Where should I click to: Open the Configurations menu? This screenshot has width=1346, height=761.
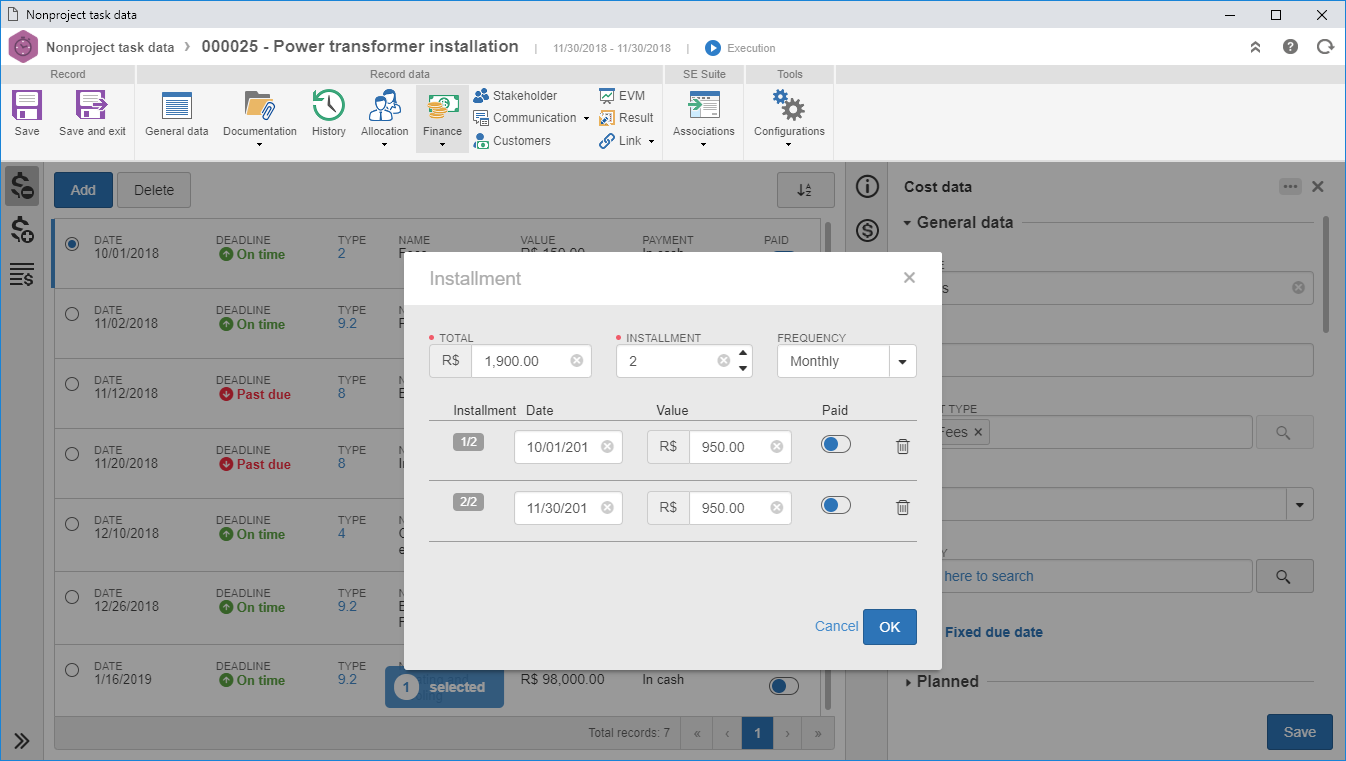coord(789,119)
